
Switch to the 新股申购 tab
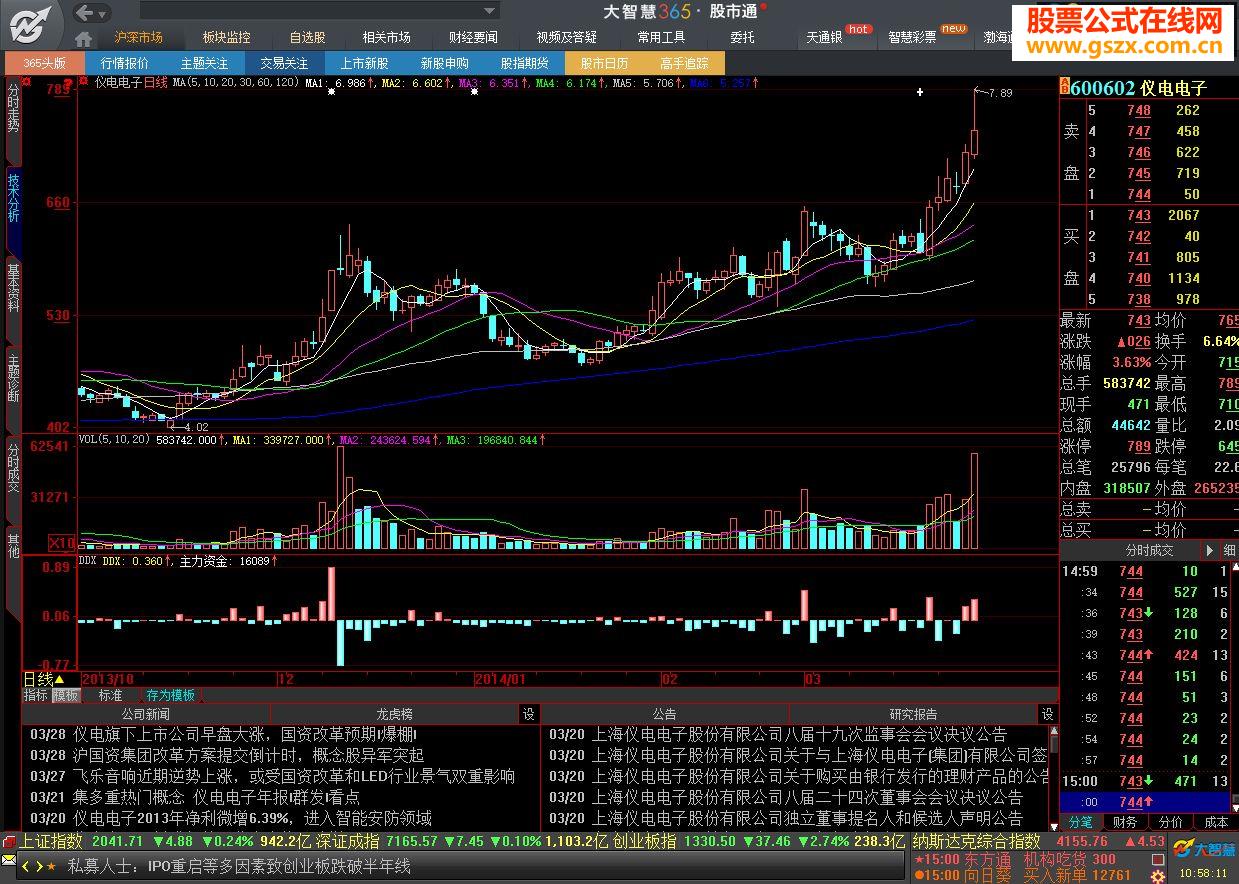[445, 63]
